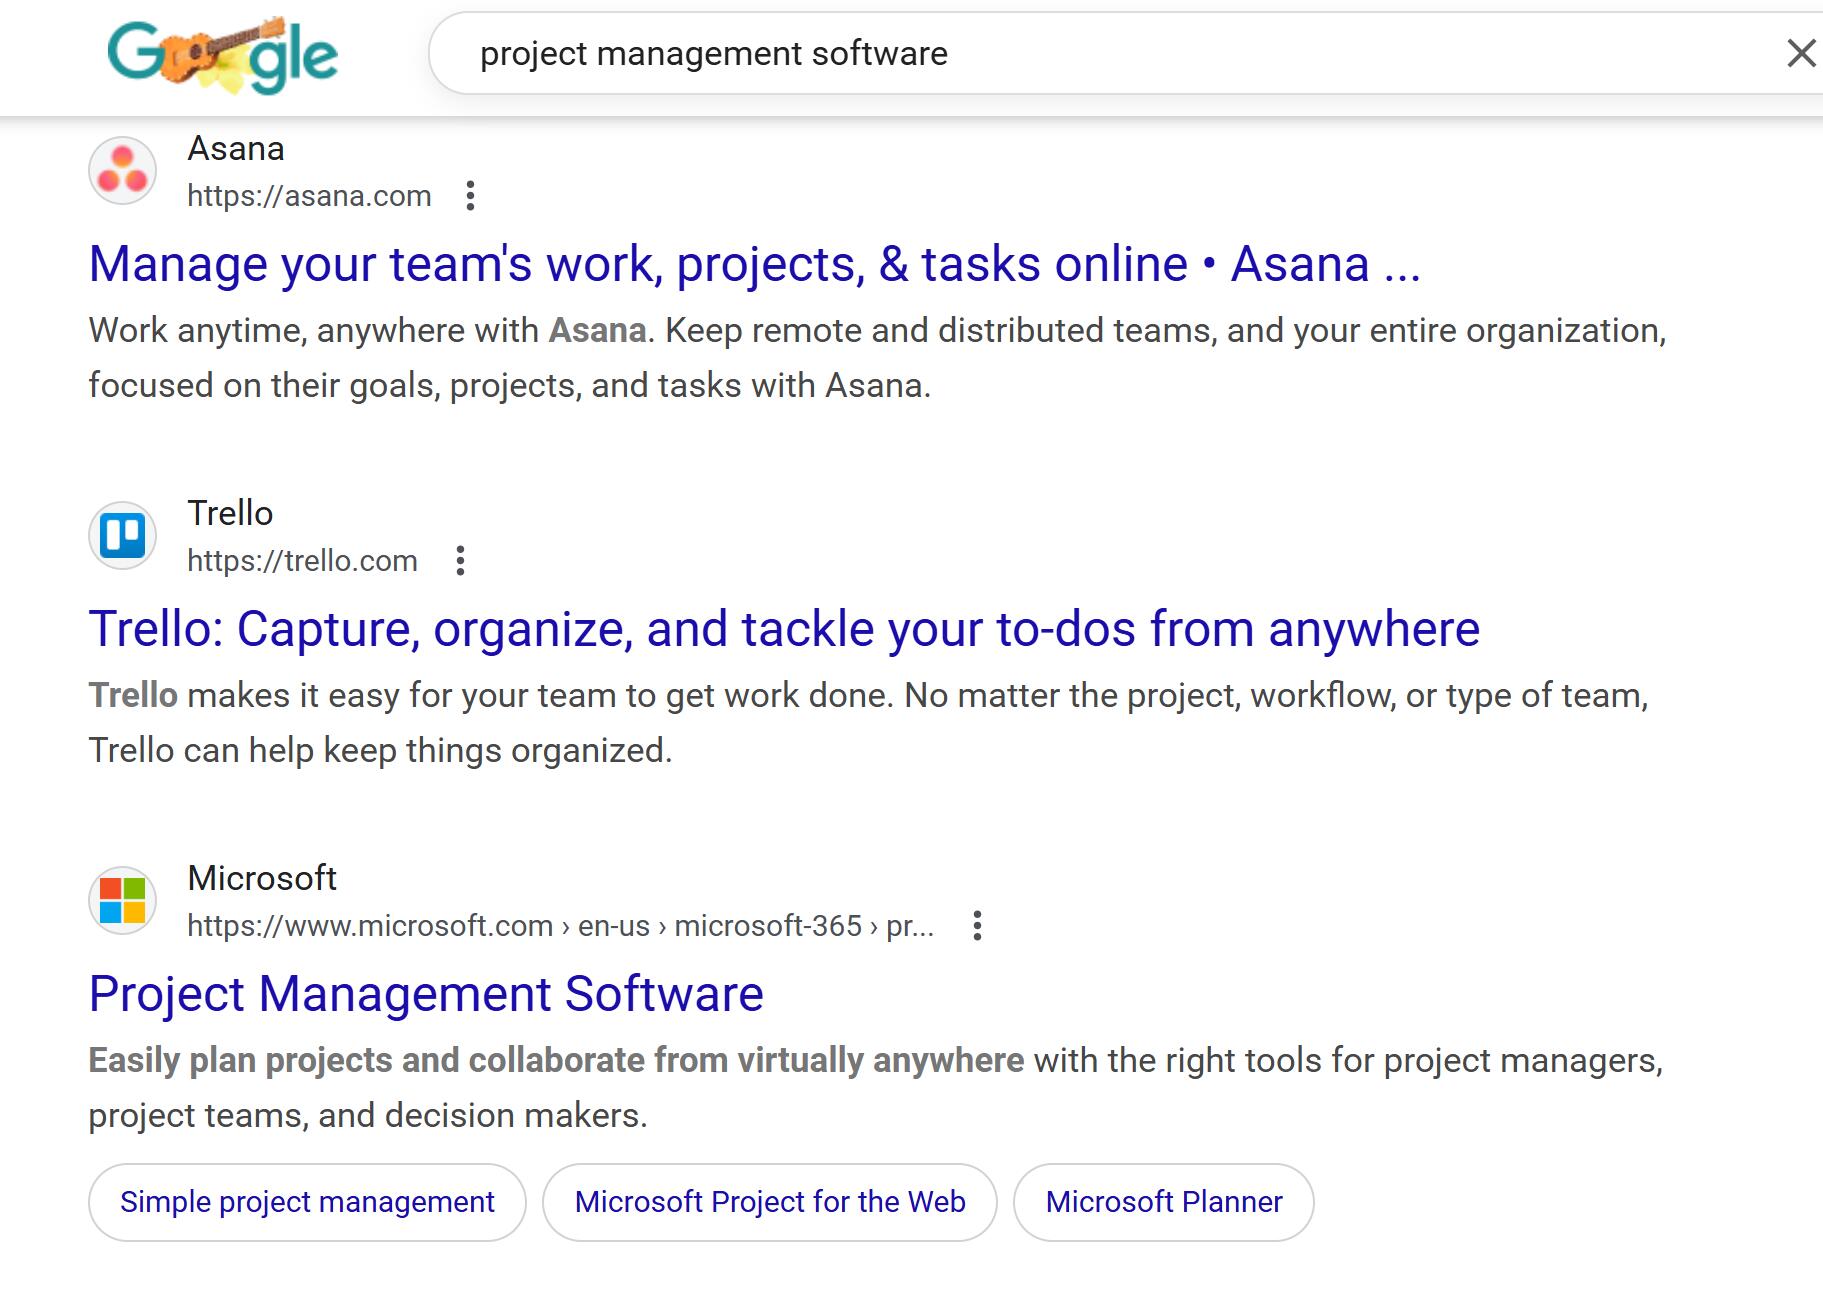The width and height of the screenshot is (1823, 1298).
Task: Open the Trello result headline link
Action: point(784,629)
